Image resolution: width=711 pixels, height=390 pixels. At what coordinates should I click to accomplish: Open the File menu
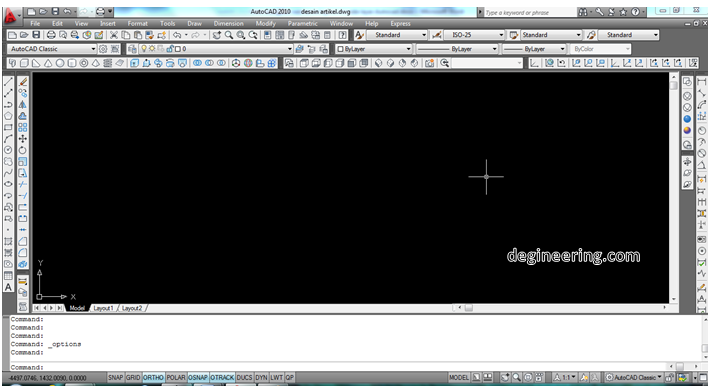[x=35, y=24]
